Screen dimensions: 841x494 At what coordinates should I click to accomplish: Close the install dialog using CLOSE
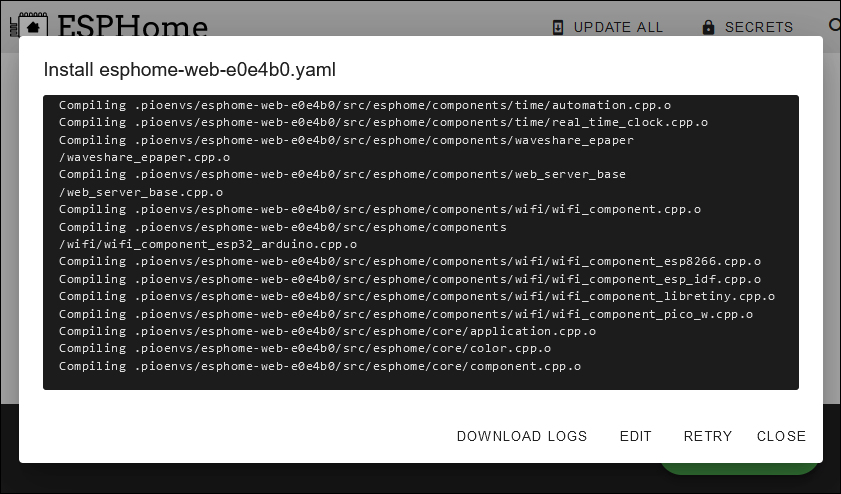(x=781, y=436)
